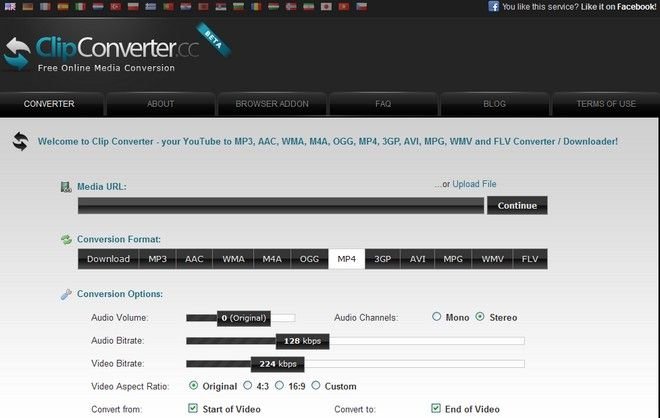Viewport: 660px width, 418px height.
Task: Select FLV conversion format
Action: click(530, 259)
